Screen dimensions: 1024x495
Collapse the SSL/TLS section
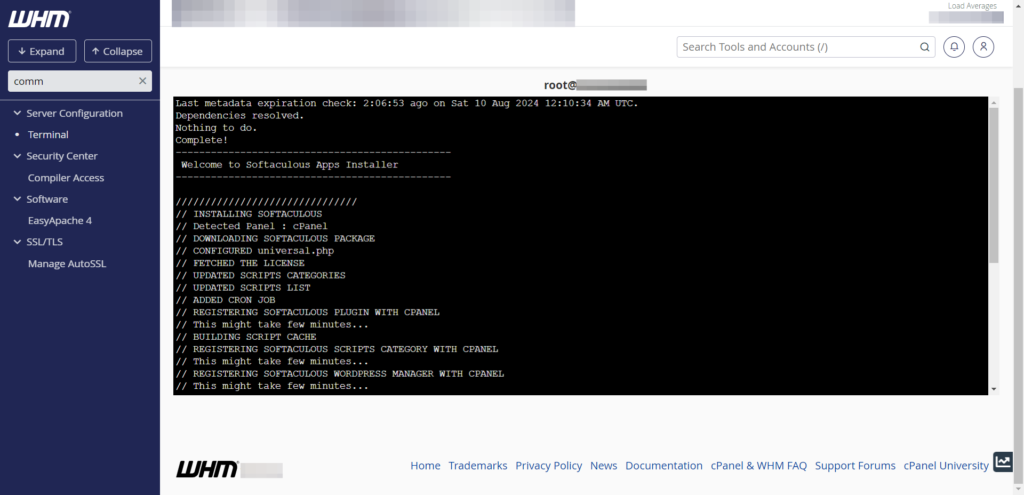click(17, 242)
